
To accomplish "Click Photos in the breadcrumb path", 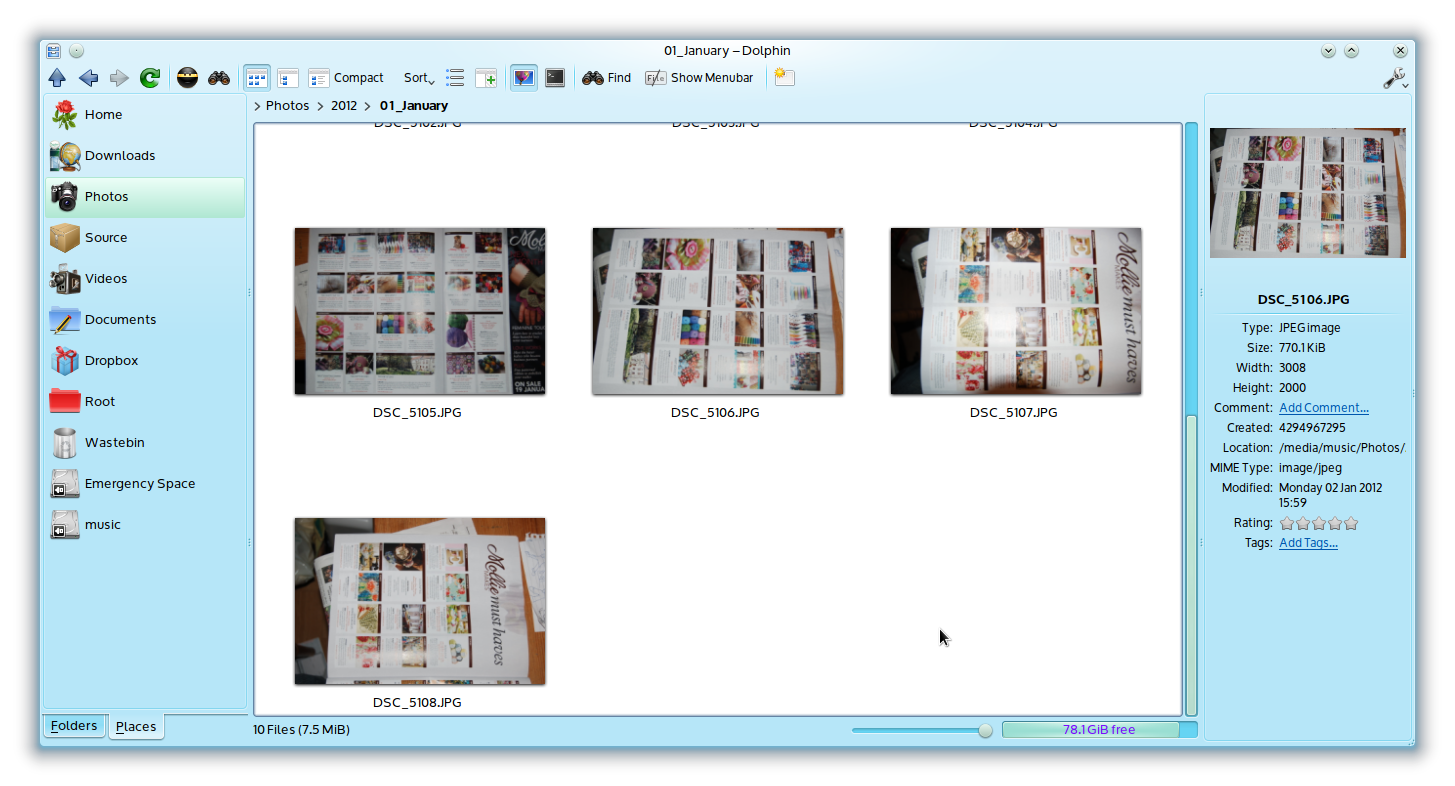I will coord(288,106).
